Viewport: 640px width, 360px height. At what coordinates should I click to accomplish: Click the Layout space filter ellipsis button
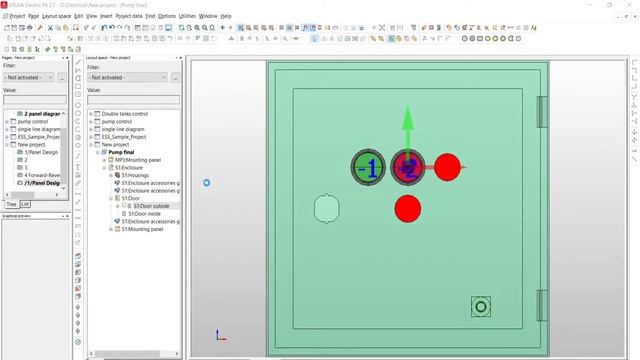(x=175, y=77)
